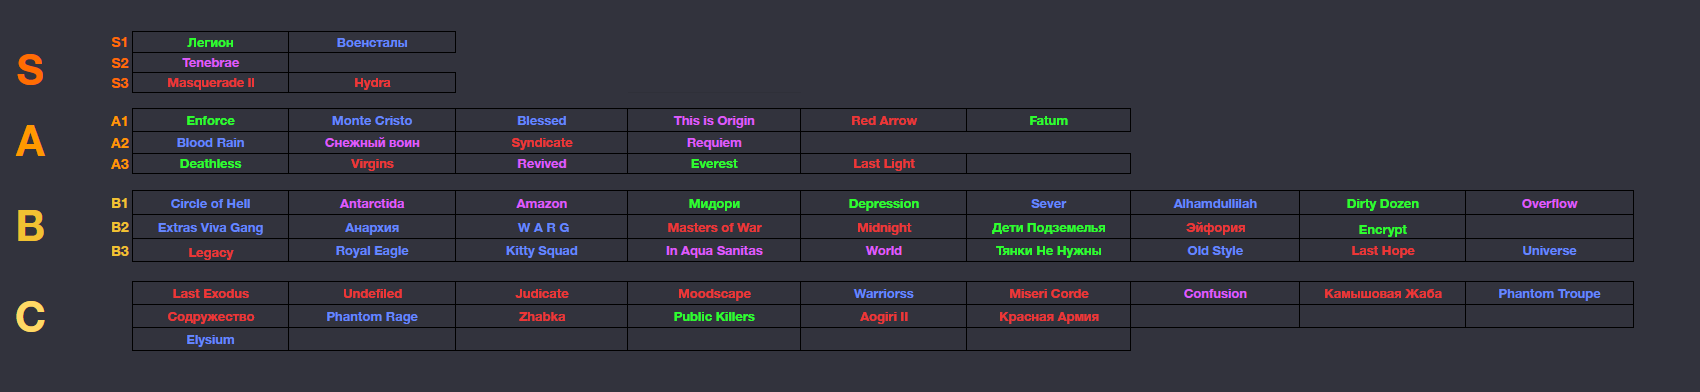Select the Alhamdullilah cell
This screenshot has height=392, width=1700.
pyautogui.click(x=1215, y=203)
